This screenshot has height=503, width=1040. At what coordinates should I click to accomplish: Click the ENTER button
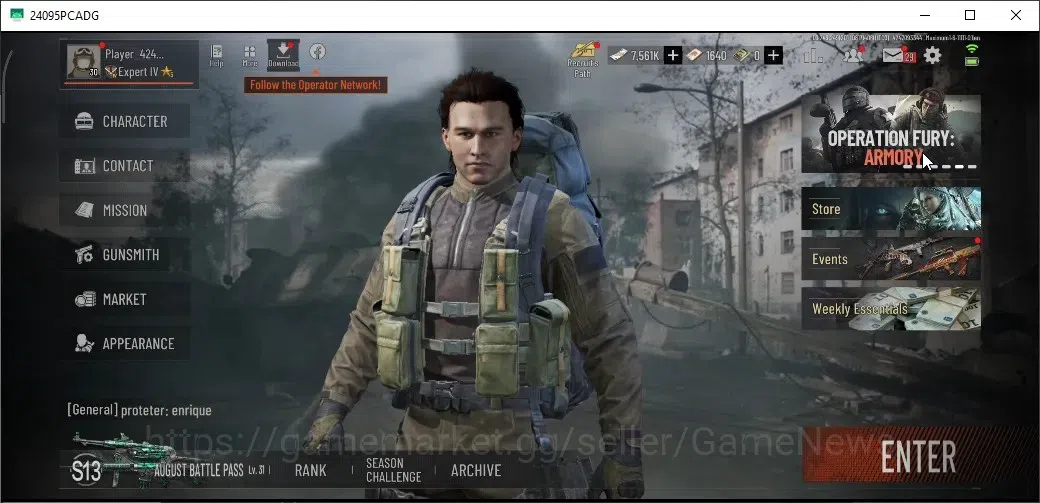920,455
